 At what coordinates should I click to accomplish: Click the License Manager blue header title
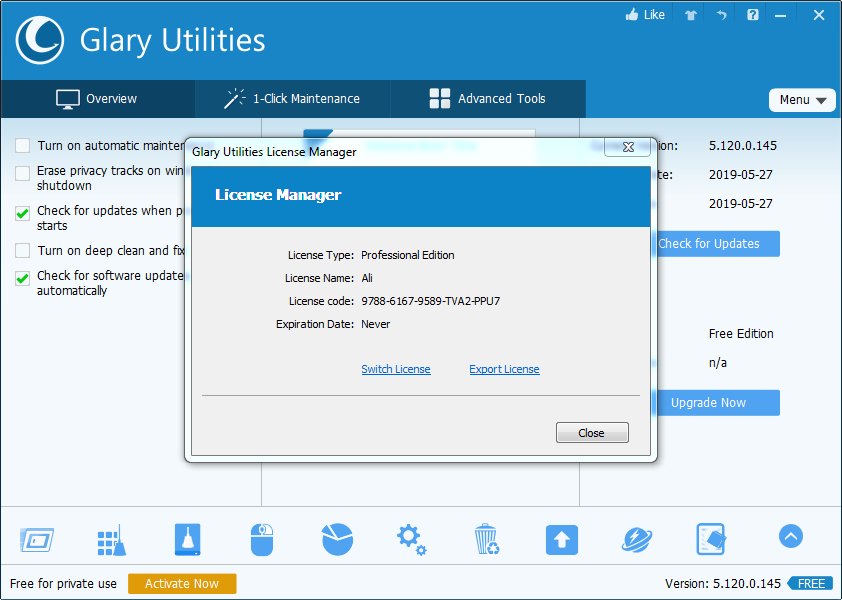tap(278, 195)
